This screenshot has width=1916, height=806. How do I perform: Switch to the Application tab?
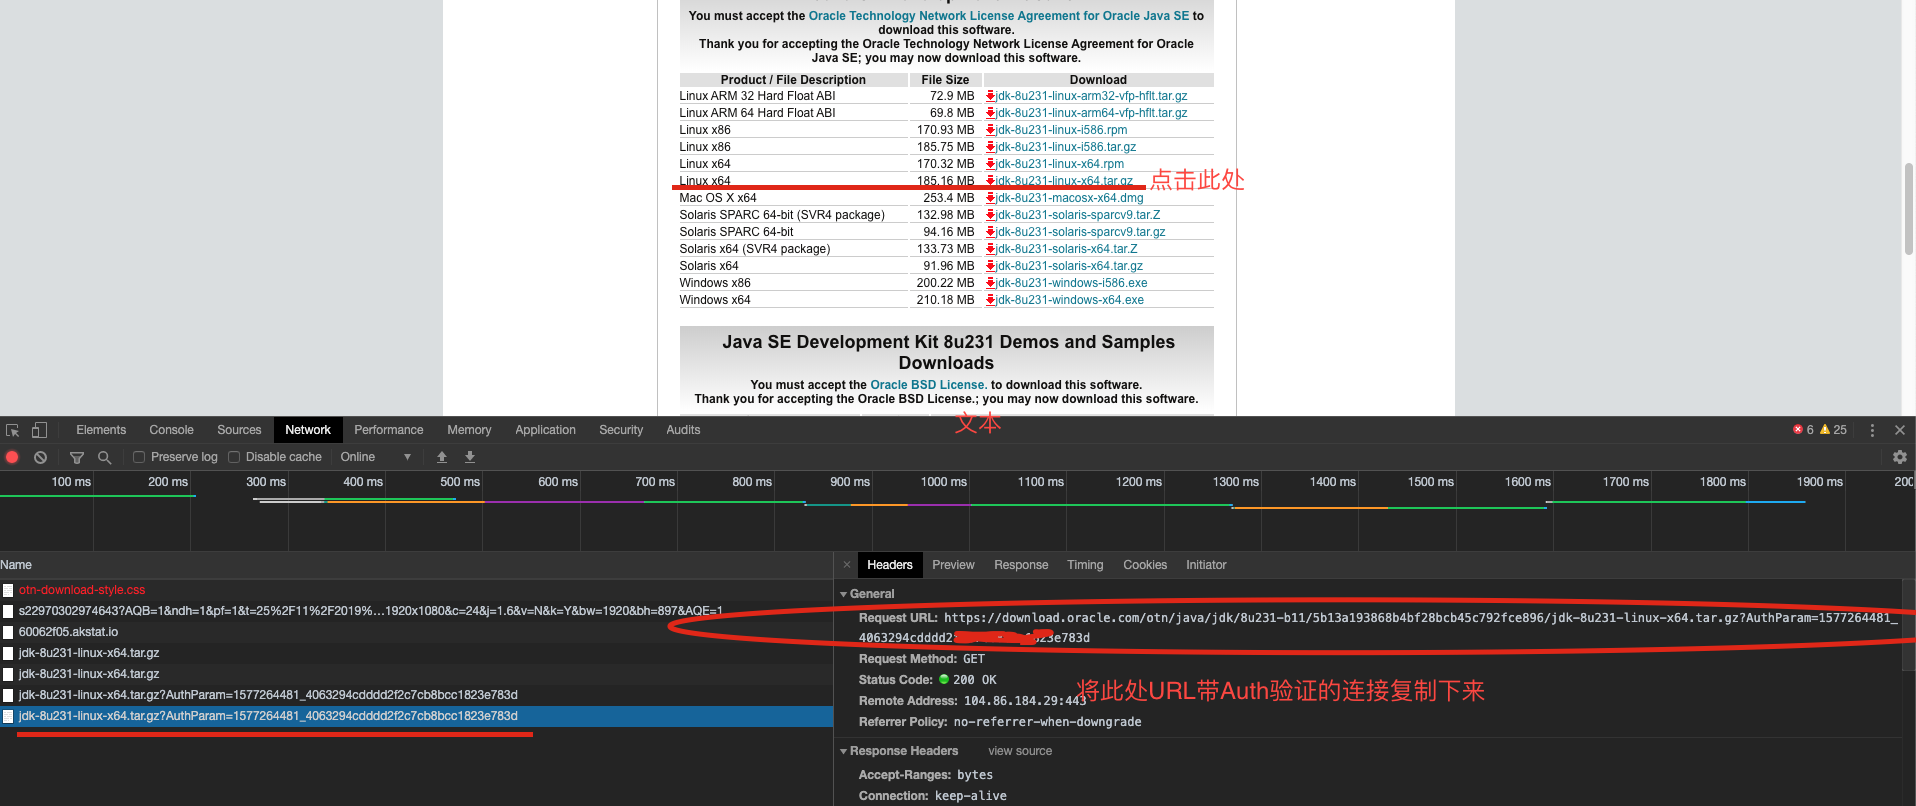click(545, 430)
